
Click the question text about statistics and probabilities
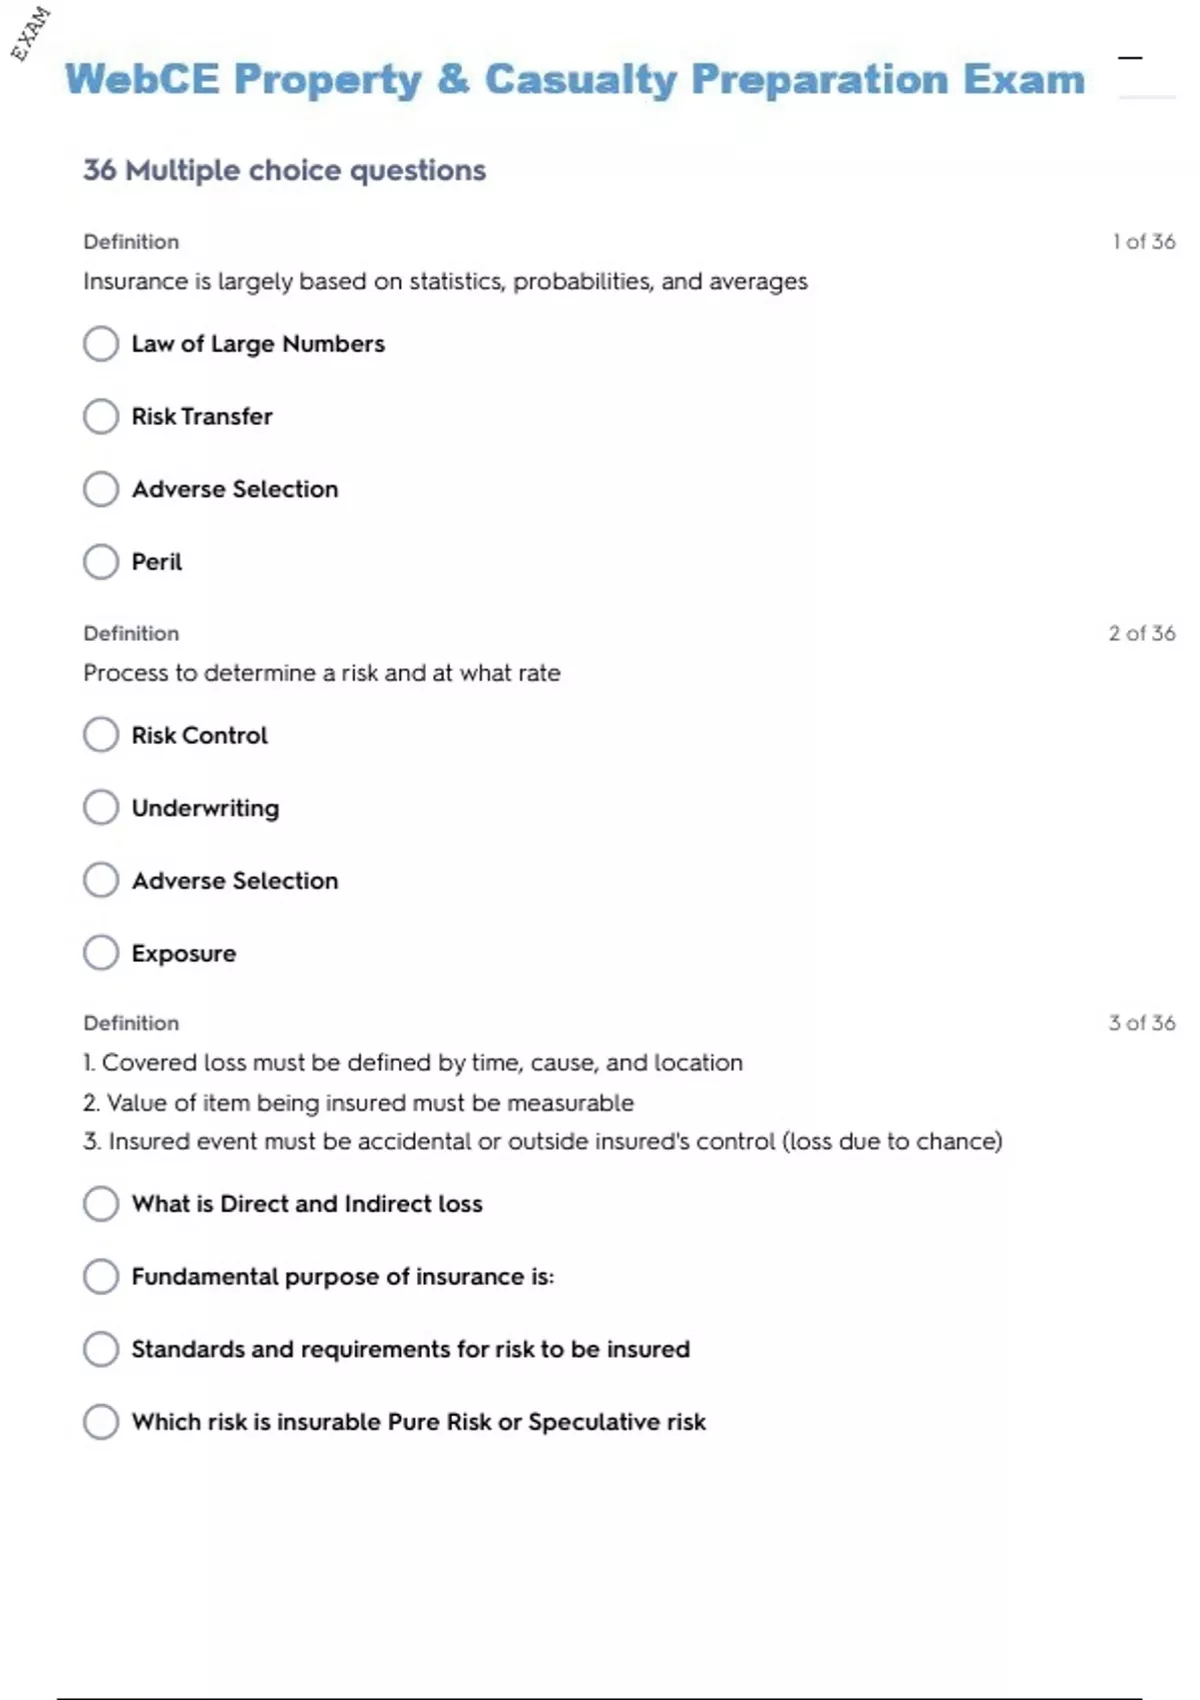tap(445, 282)
